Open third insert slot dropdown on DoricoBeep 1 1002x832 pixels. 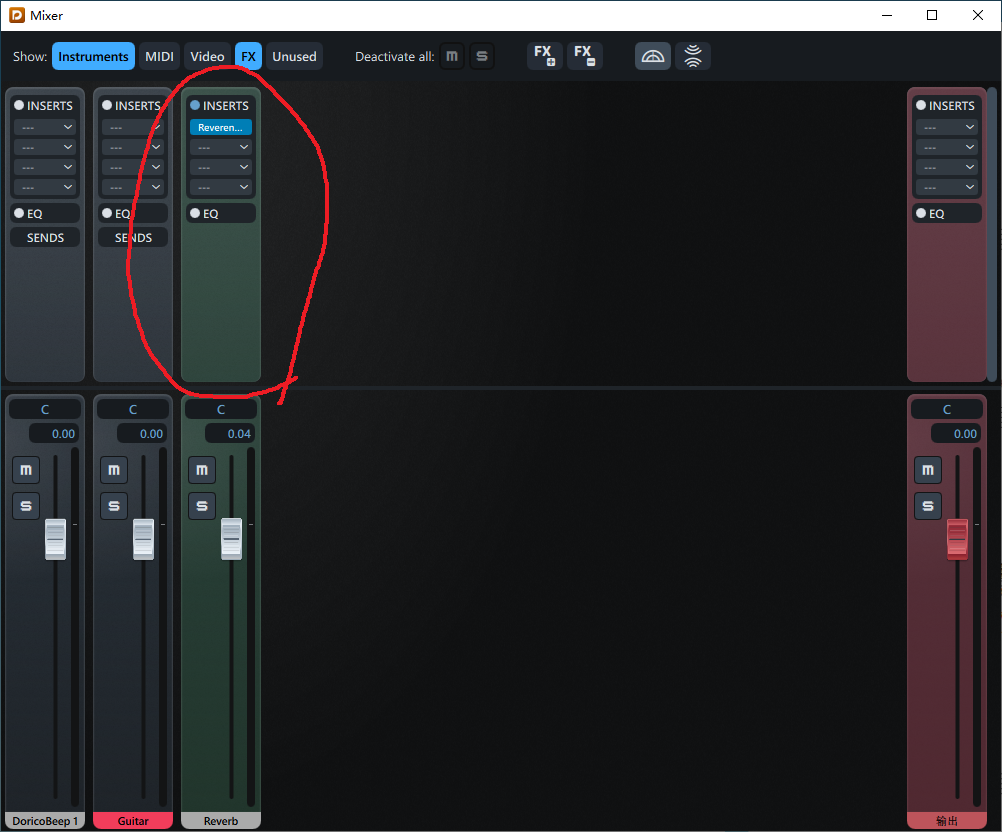pos(45,167)
